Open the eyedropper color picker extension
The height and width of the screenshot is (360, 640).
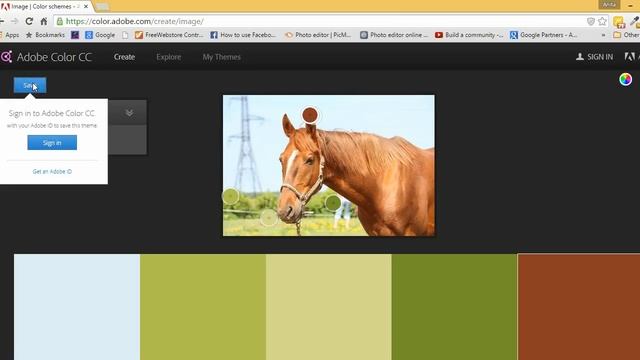click(635, 21)
